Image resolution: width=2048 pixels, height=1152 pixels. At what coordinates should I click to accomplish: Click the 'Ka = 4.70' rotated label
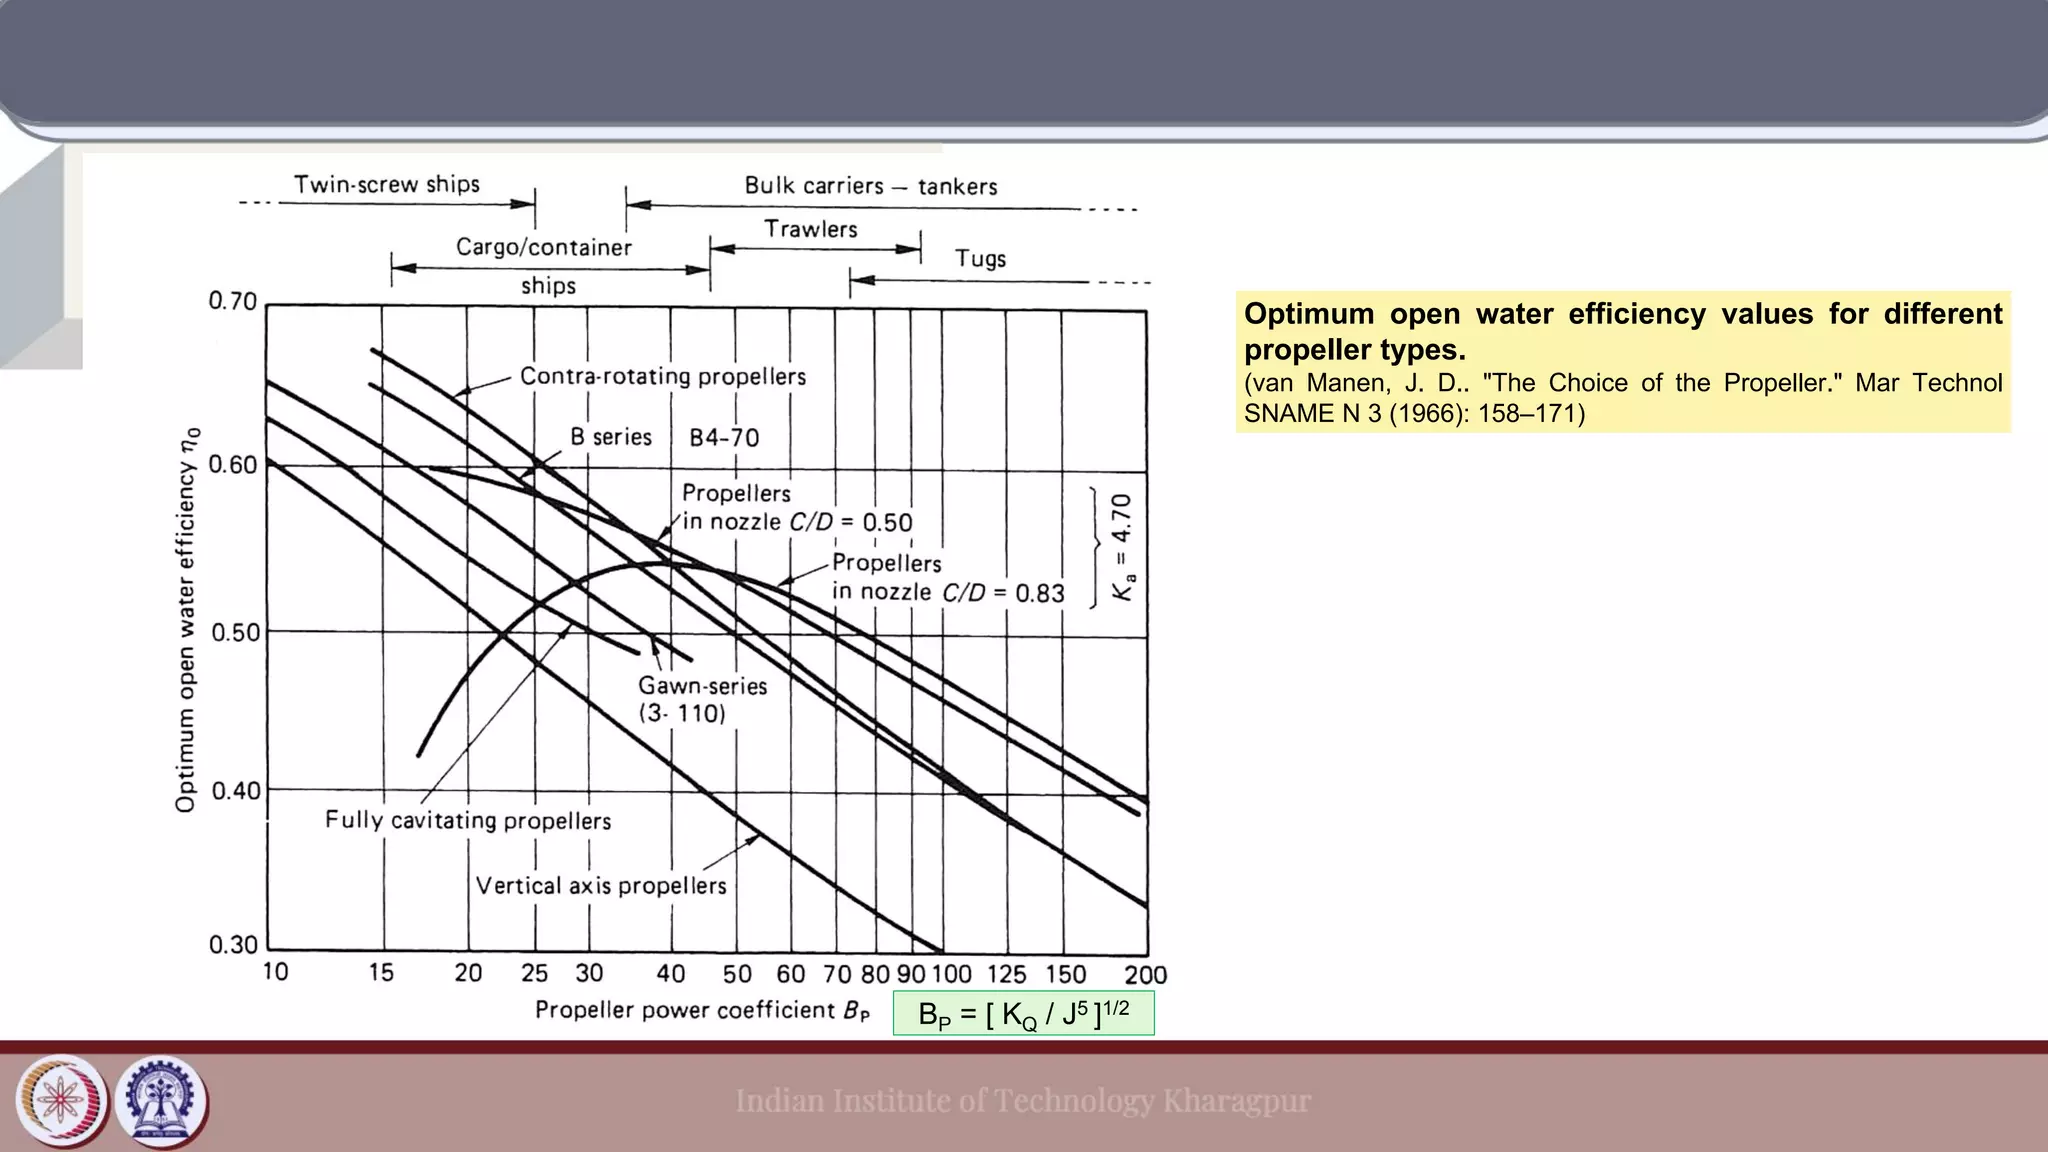click(x=1123, y=547)
